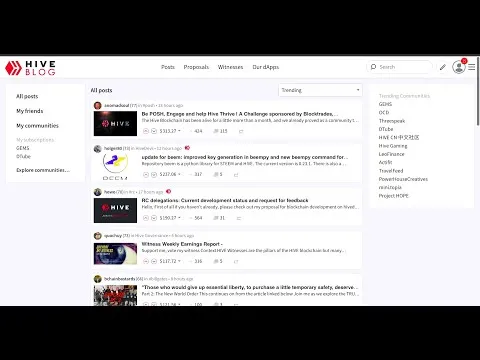The width and height of the screenshot is (480, 360).
Task: Open the Witnesses nav item
Action: click(230, 67)
